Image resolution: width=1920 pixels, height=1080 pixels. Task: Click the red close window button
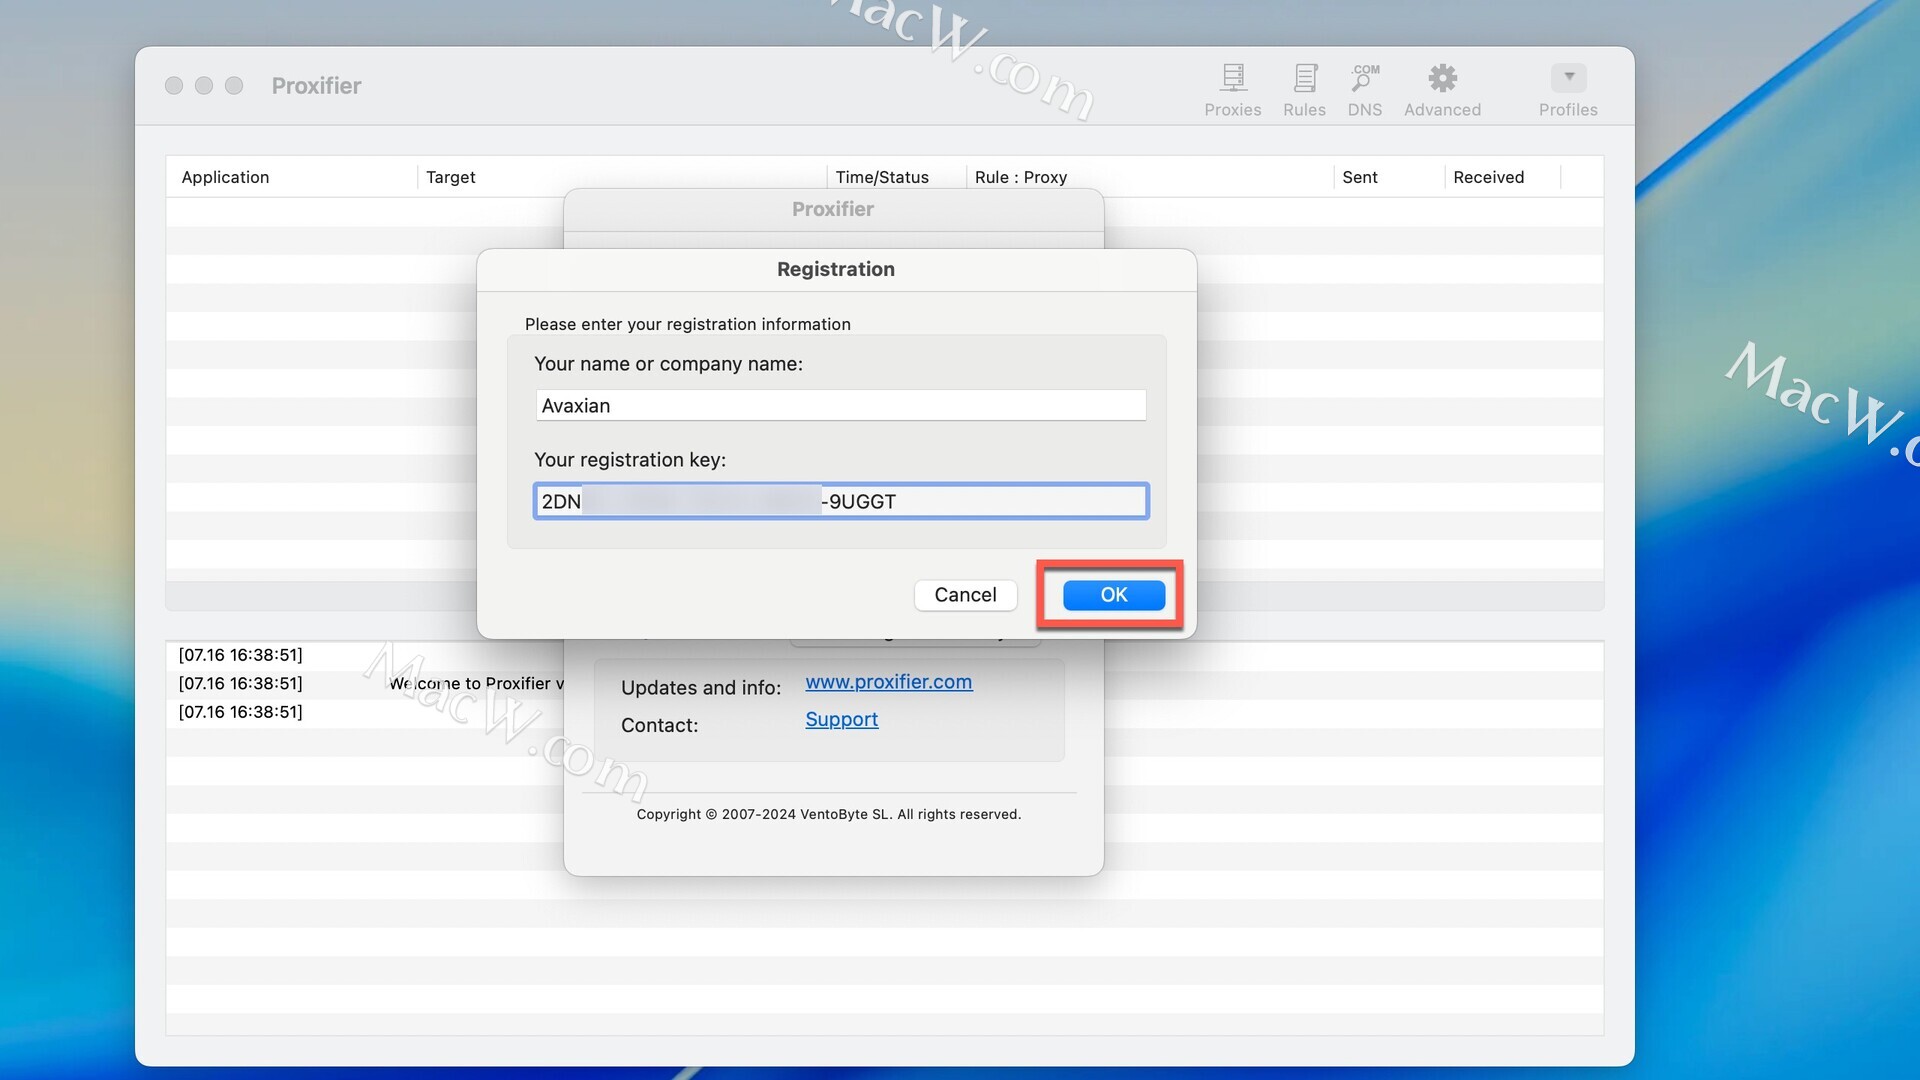174,86
